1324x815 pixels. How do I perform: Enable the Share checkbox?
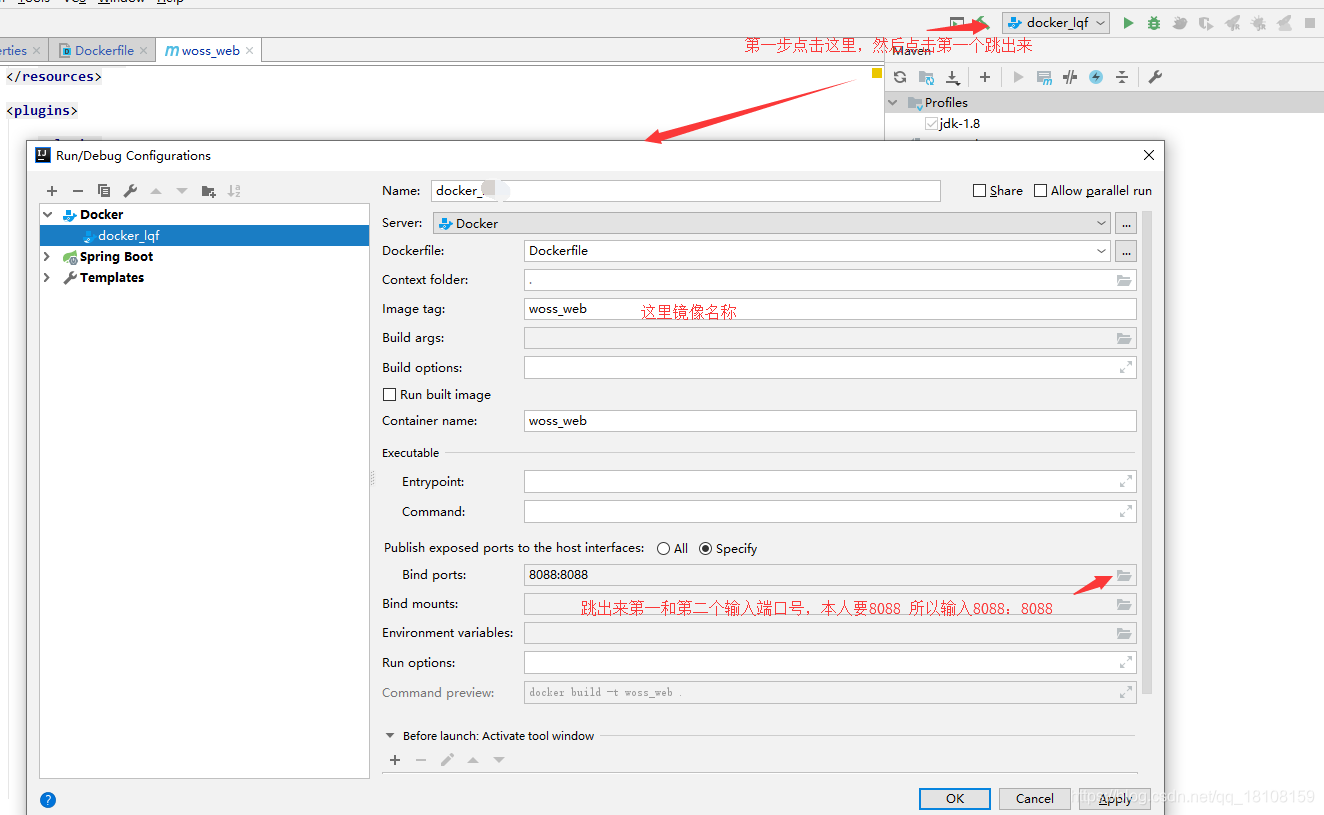980,191
